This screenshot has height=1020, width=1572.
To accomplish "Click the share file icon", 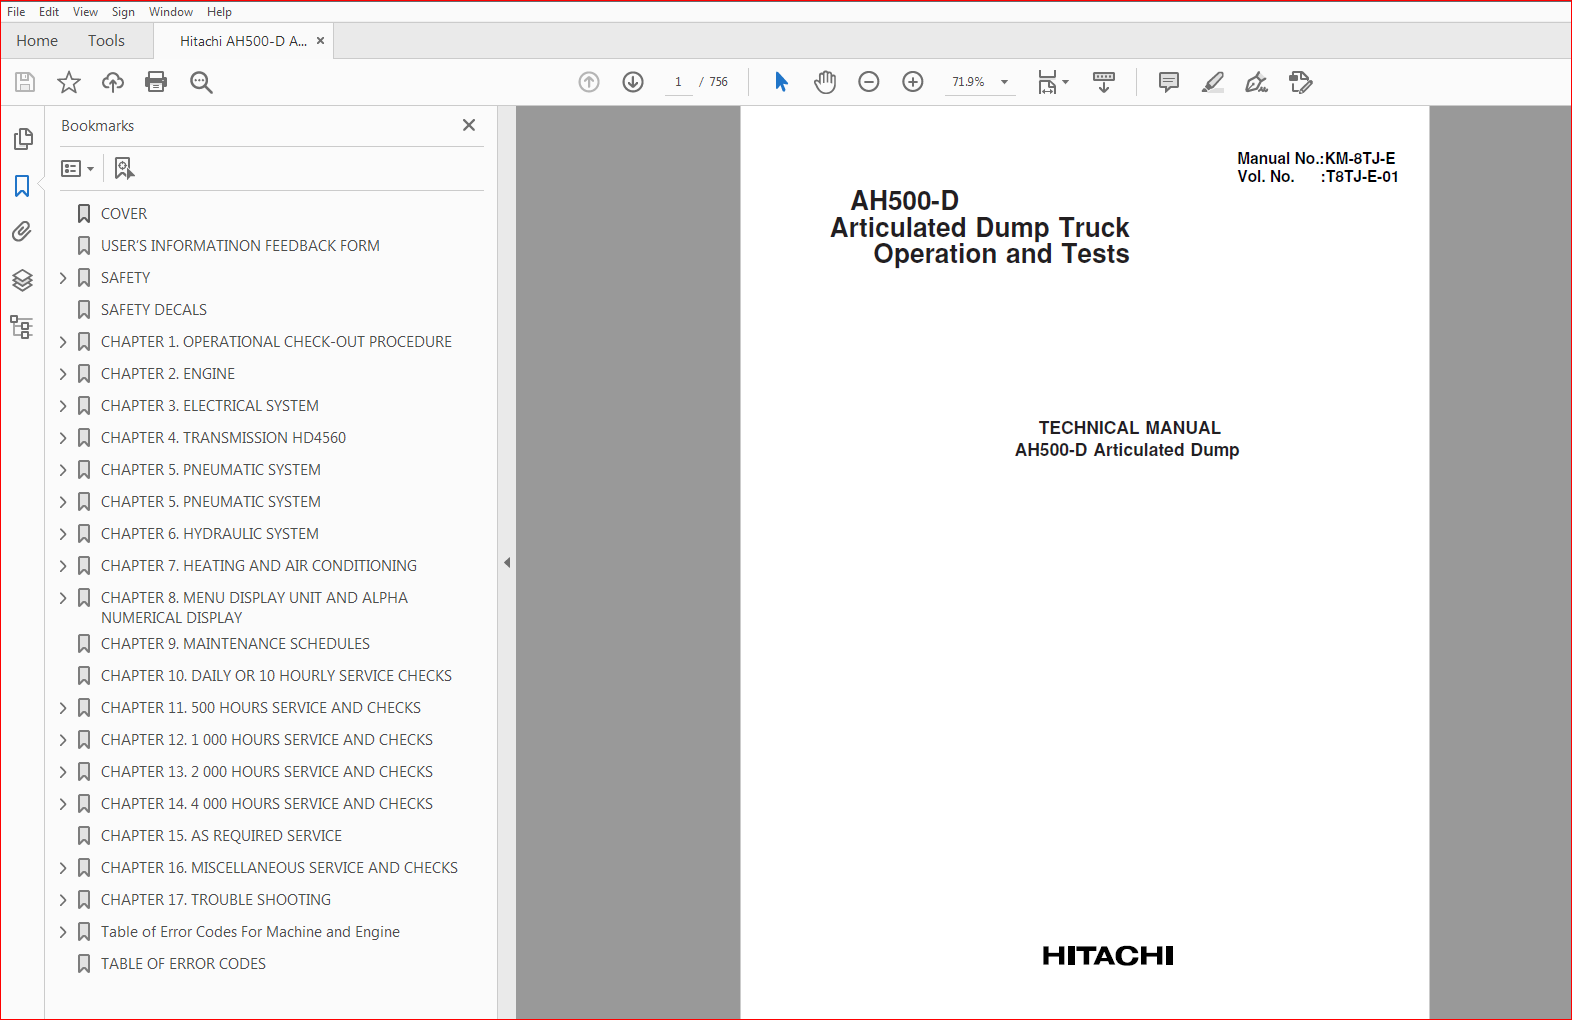I will [x=1301, y=82].
